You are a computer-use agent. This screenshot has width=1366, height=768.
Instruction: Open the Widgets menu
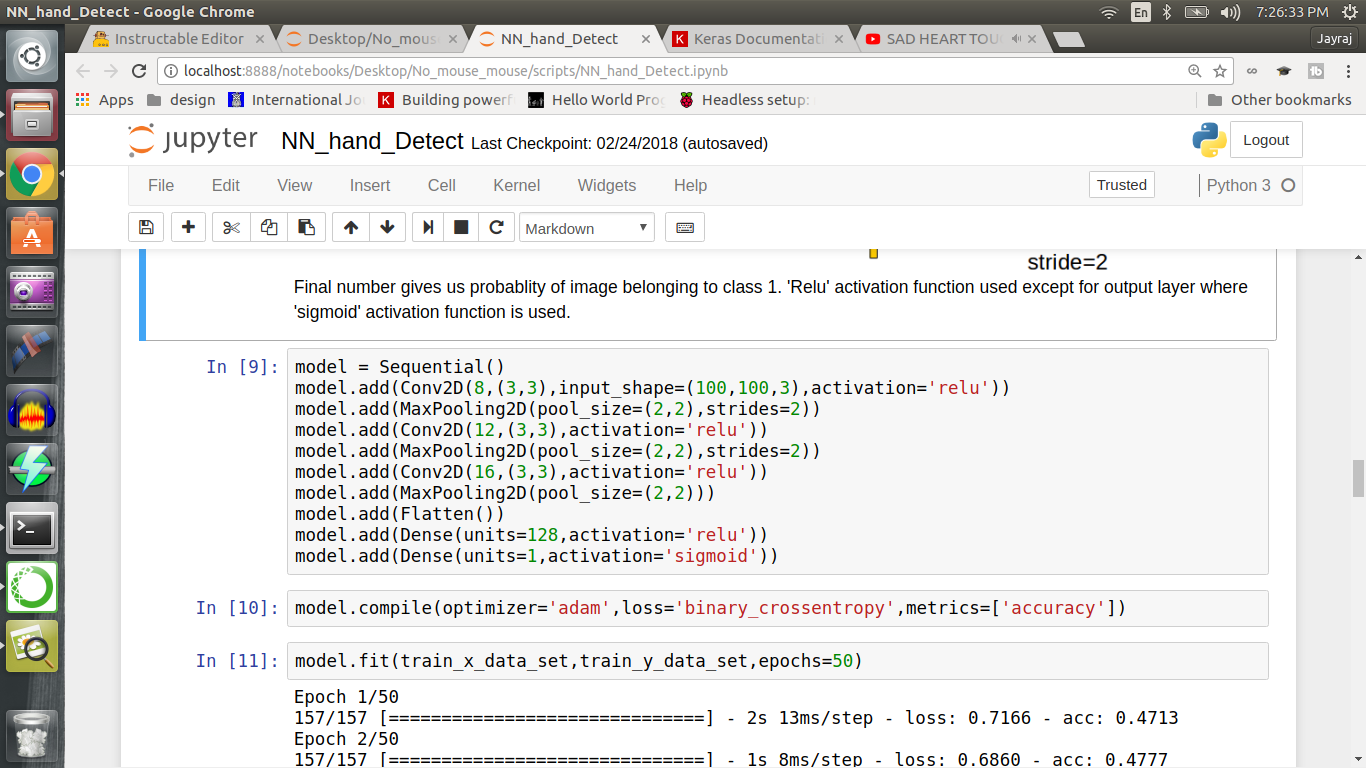[607, 185]
